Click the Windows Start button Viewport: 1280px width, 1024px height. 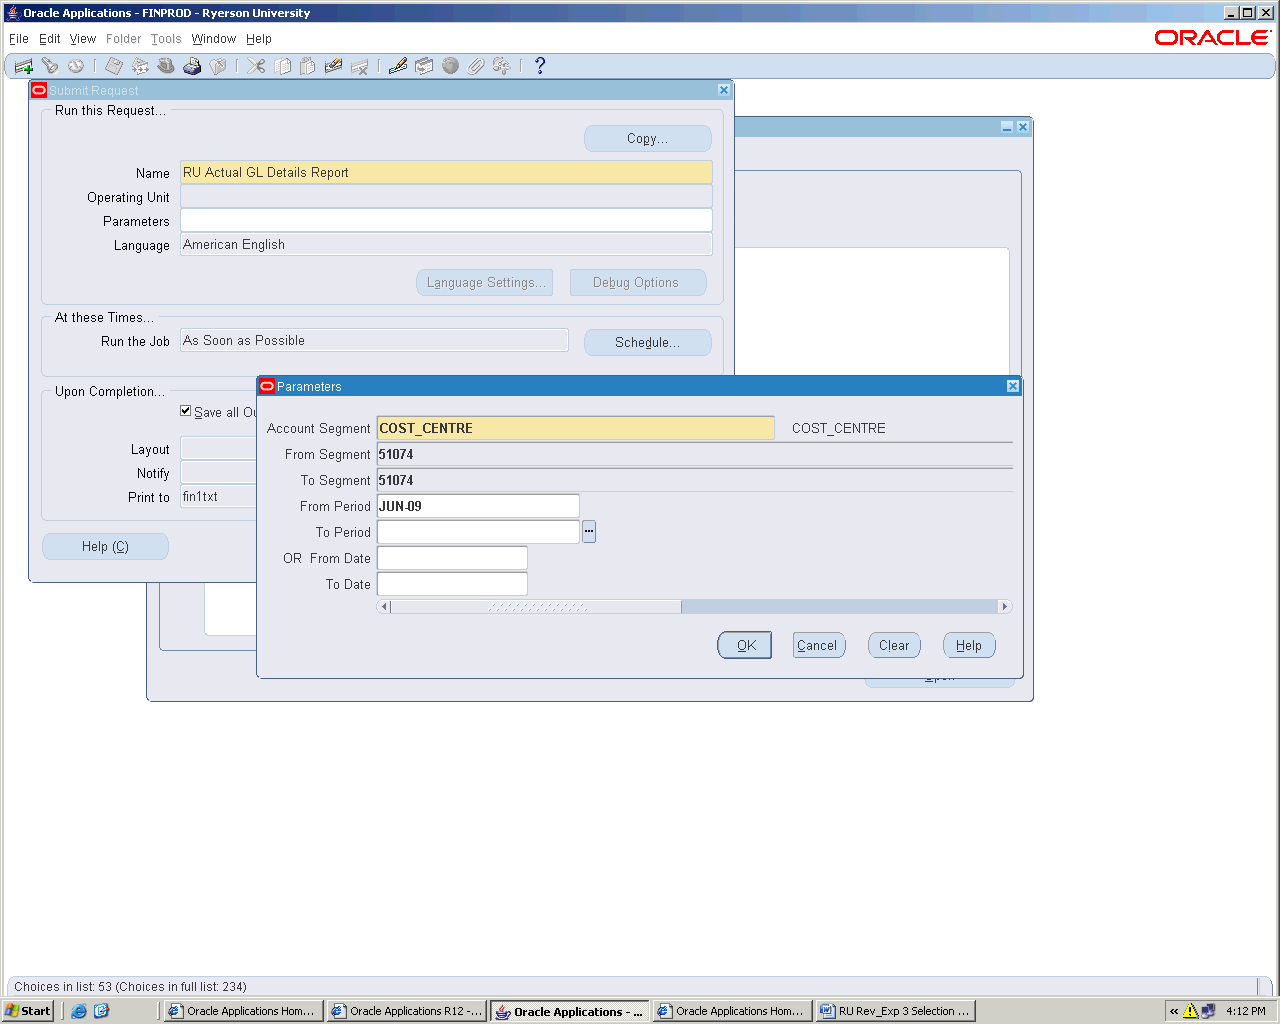(28, 1011)
